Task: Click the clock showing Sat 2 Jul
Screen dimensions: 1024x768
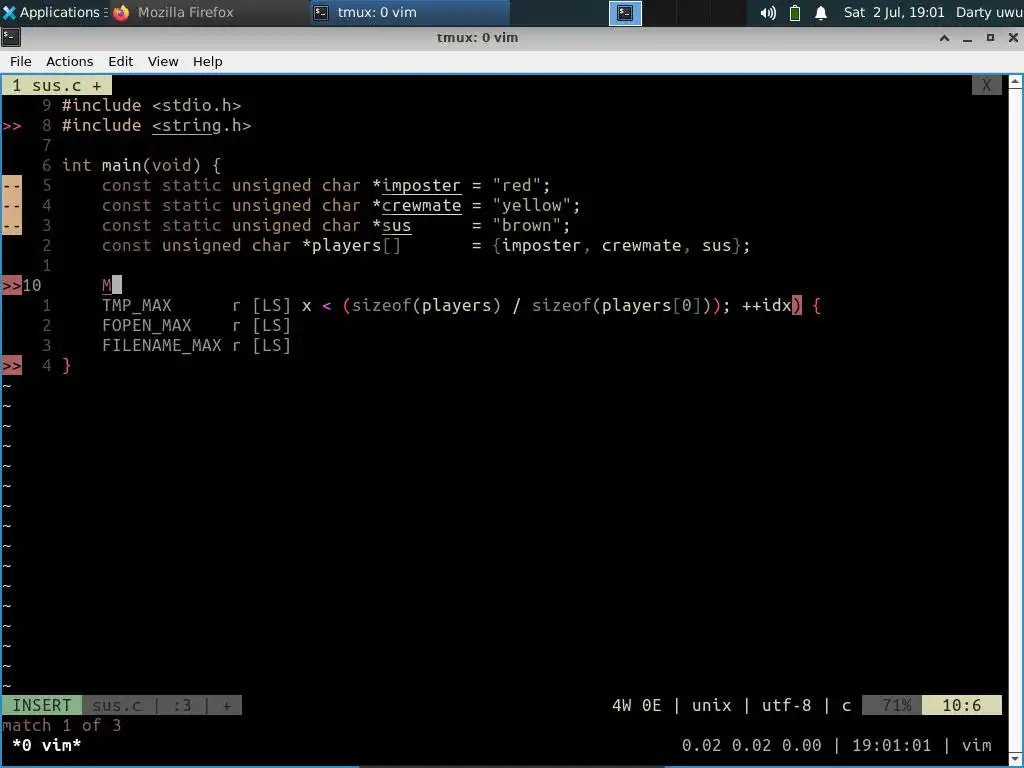Action: click(893, 12)
